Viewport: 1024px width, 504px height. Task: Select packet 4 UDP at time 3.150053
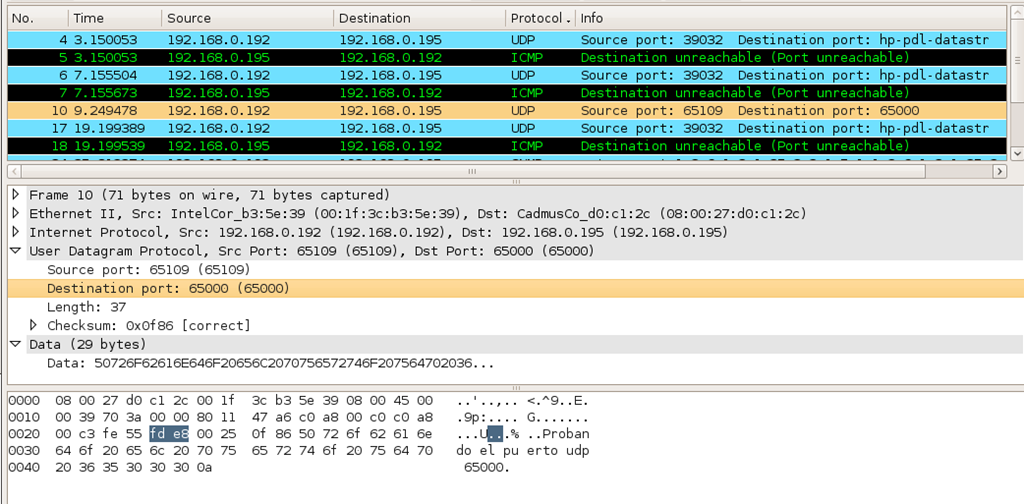[507, 40]
